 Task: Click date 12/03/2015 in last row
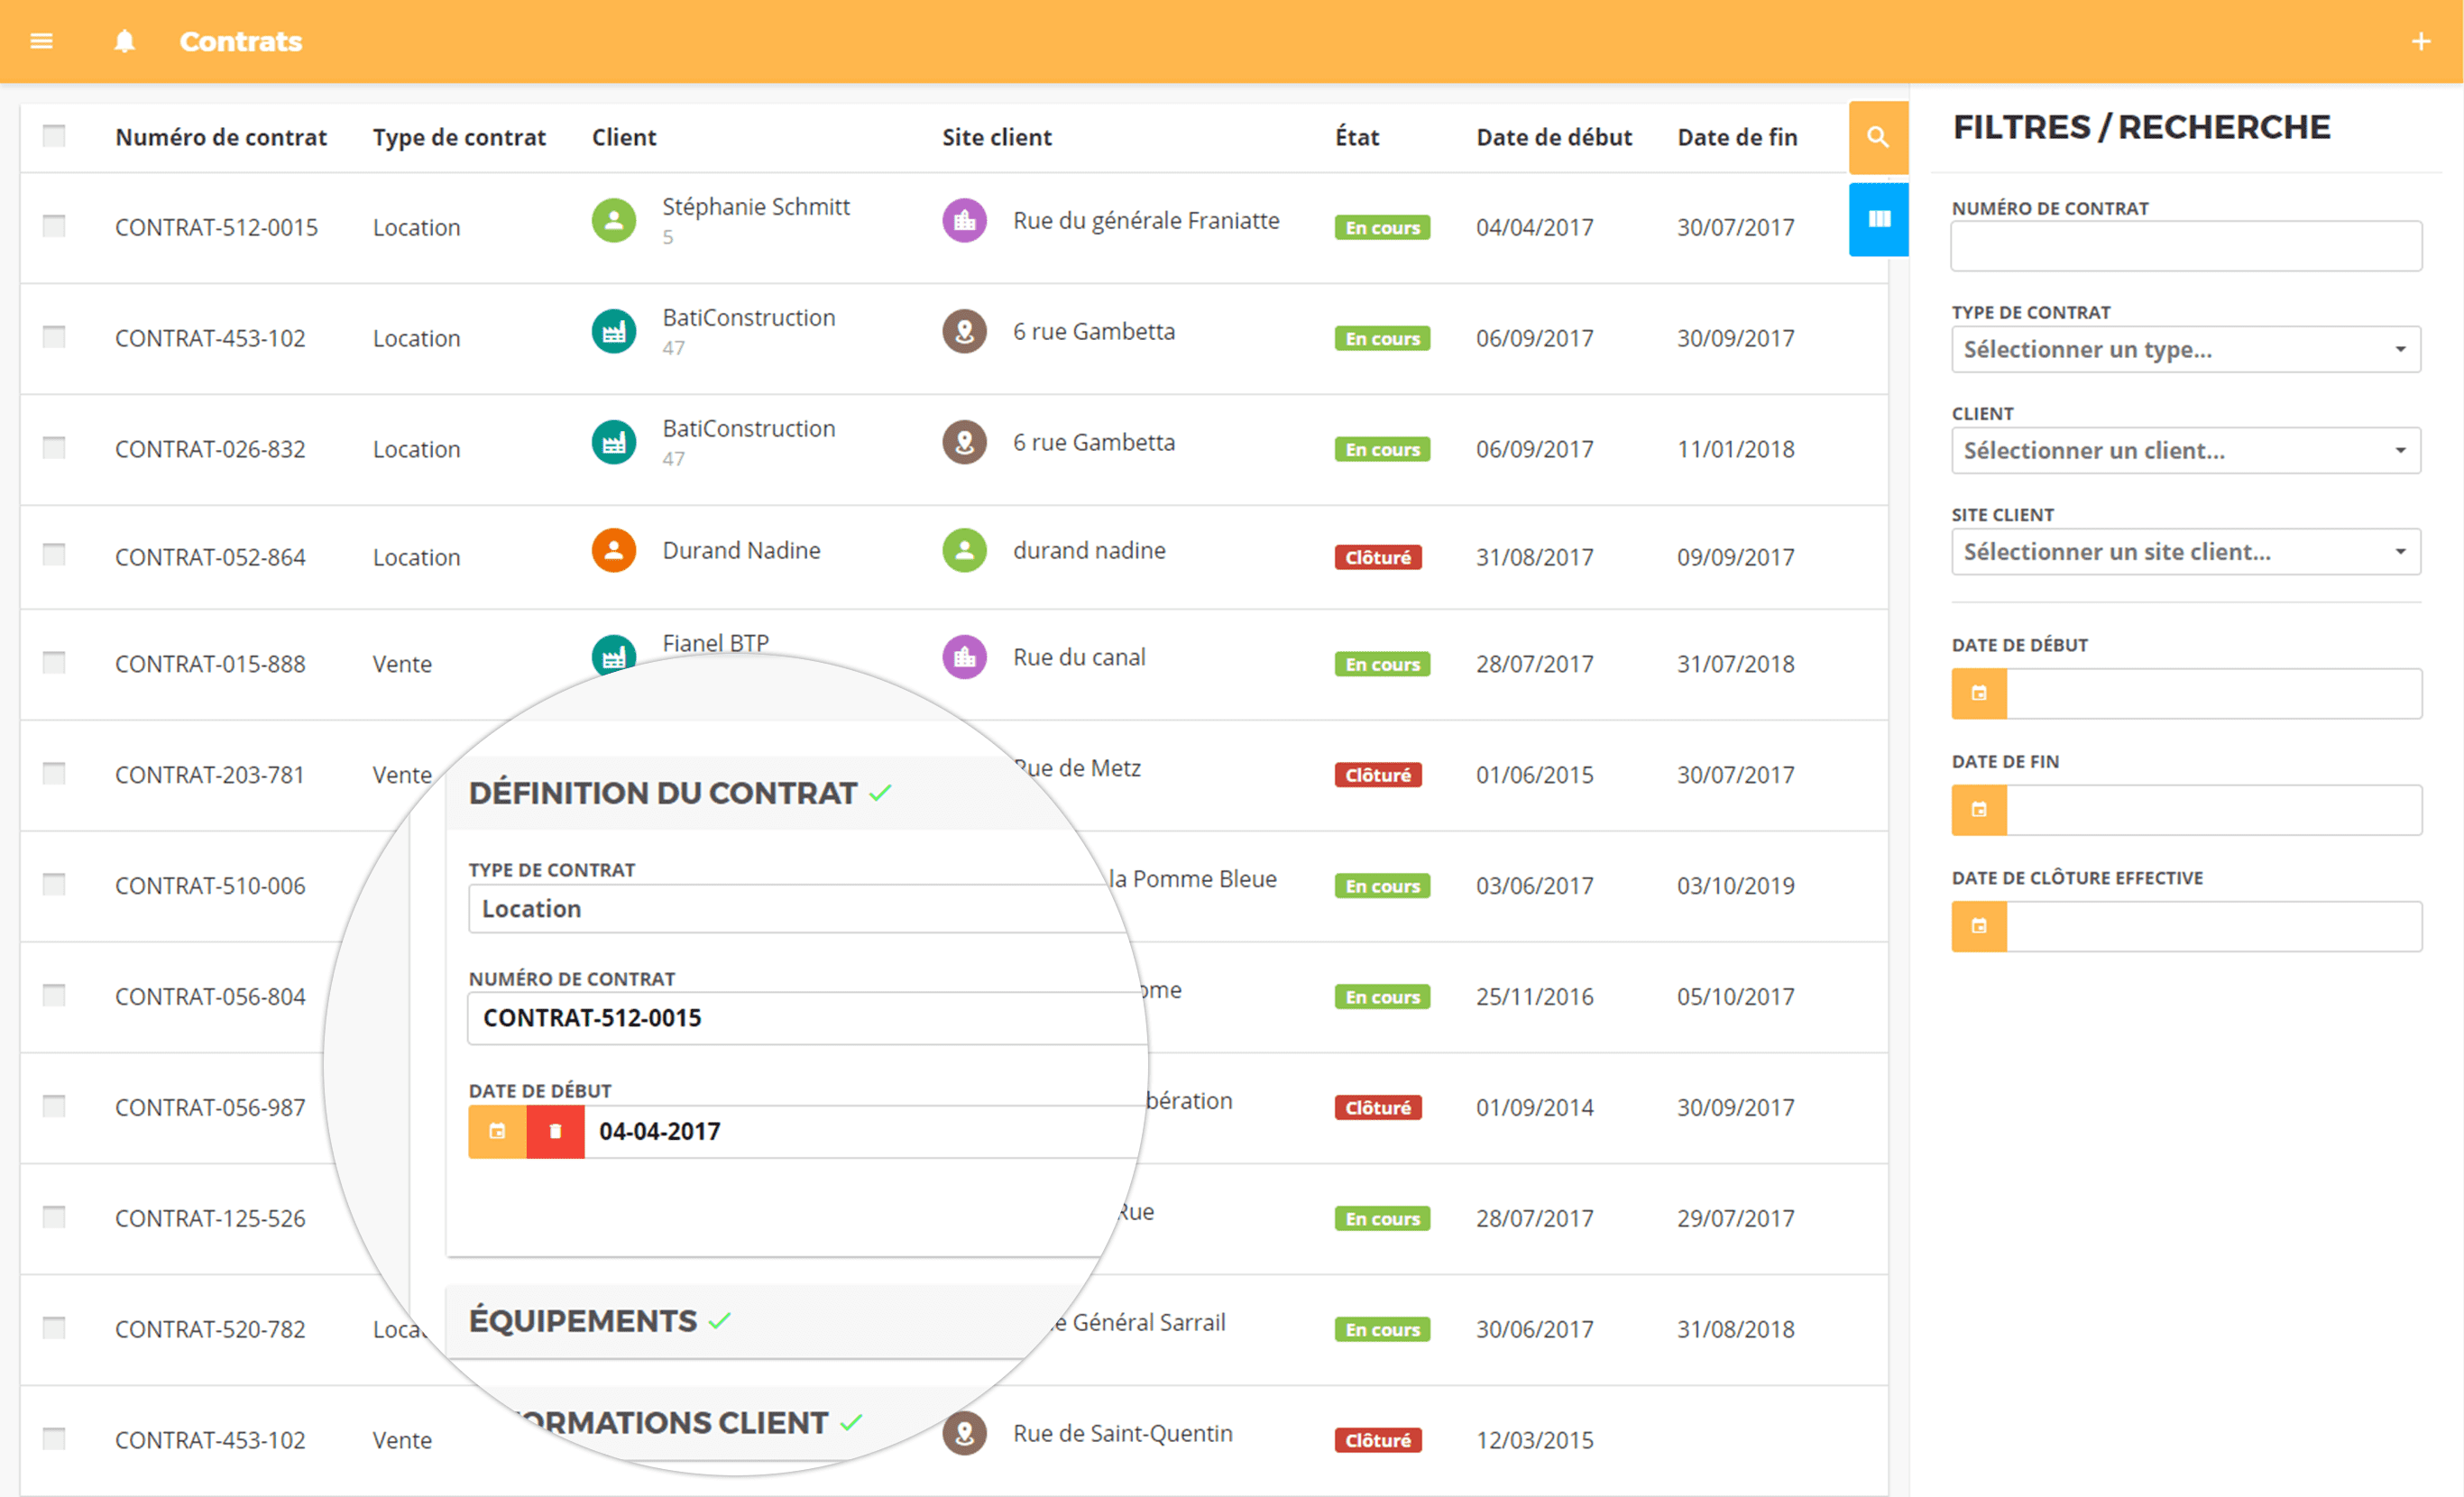1535,1440
